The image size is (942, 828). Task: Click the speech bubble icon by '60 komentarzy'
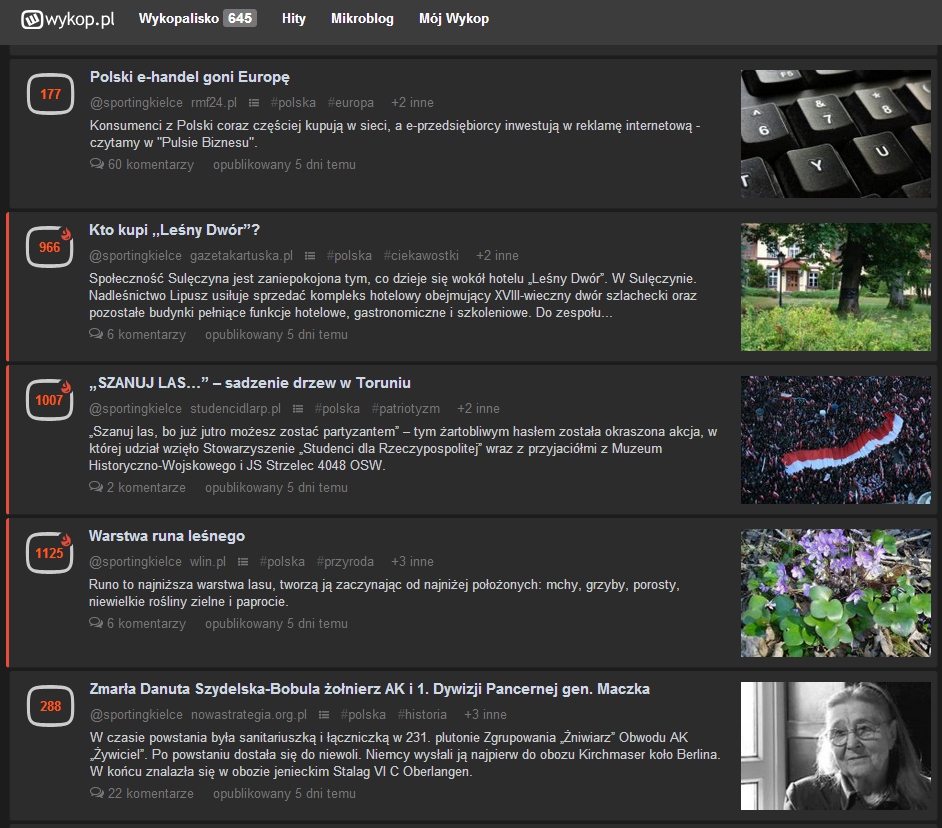pos(97,164)
